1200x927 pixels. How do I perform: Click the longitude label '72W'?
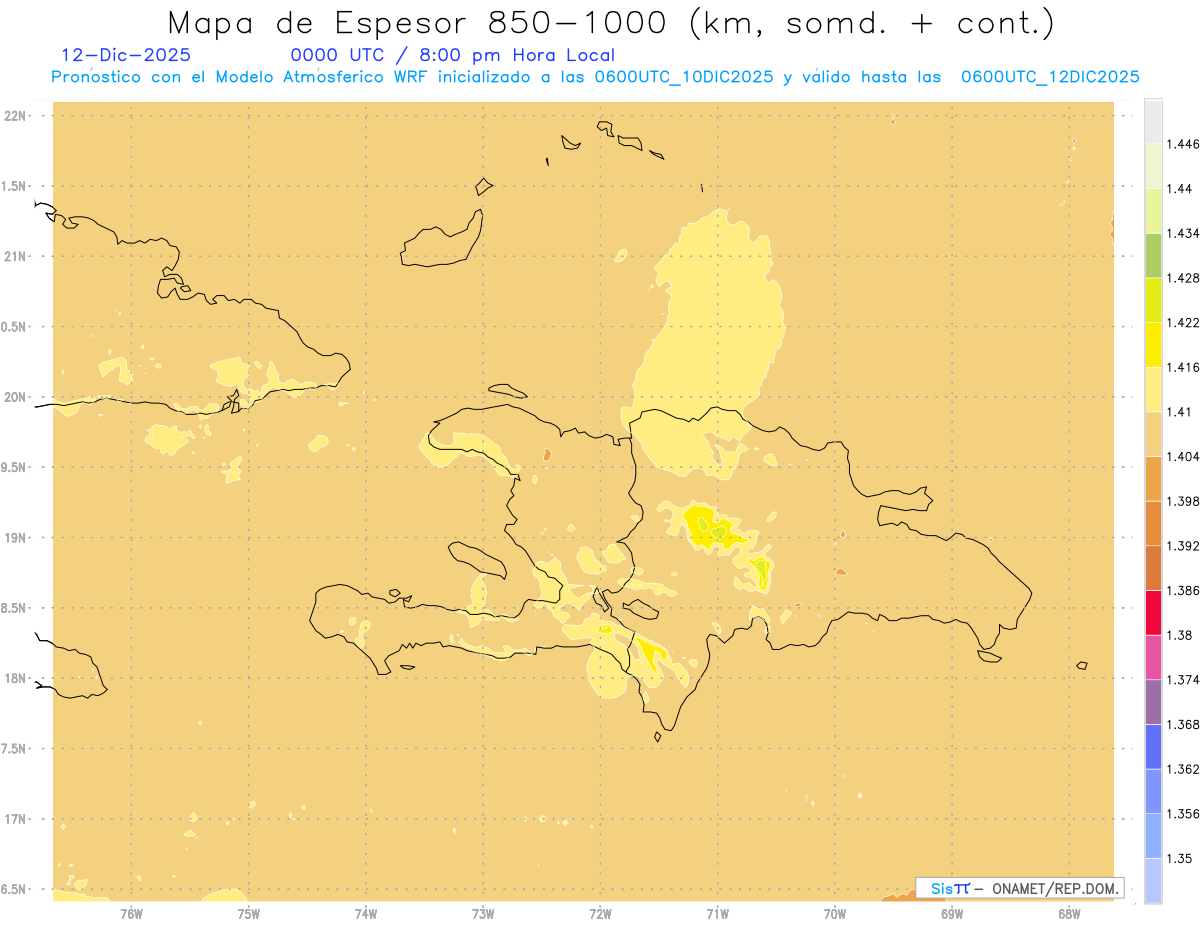pos(600,913)
